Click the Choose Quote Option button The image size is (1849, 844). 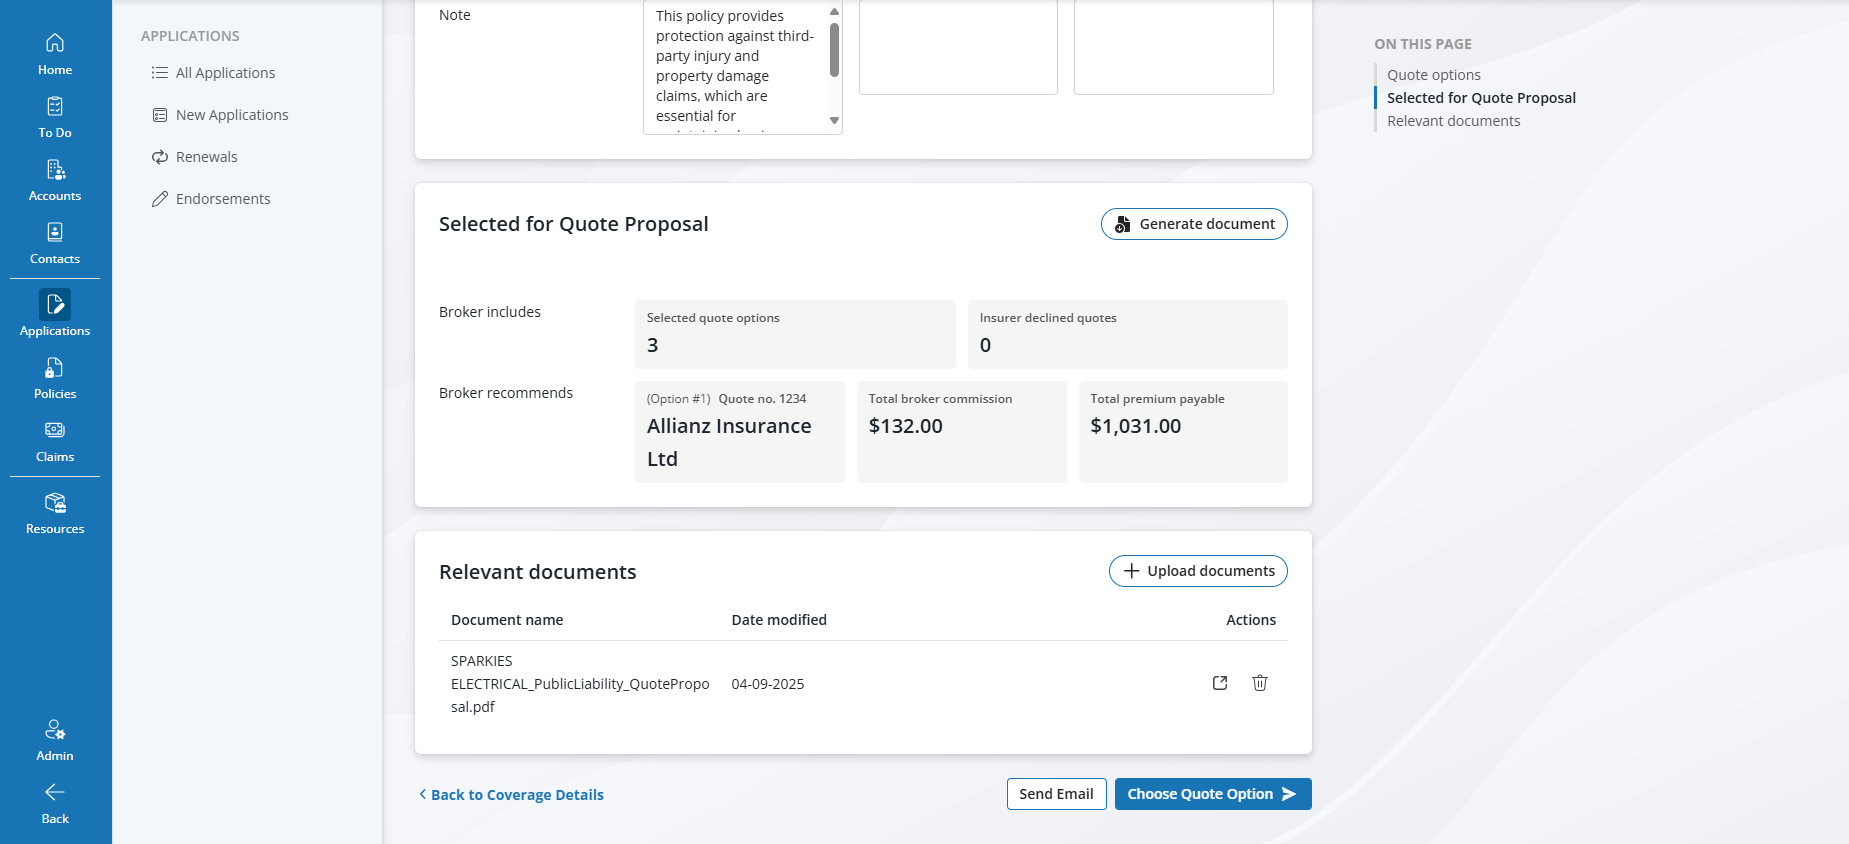(x=1212, y=794)
